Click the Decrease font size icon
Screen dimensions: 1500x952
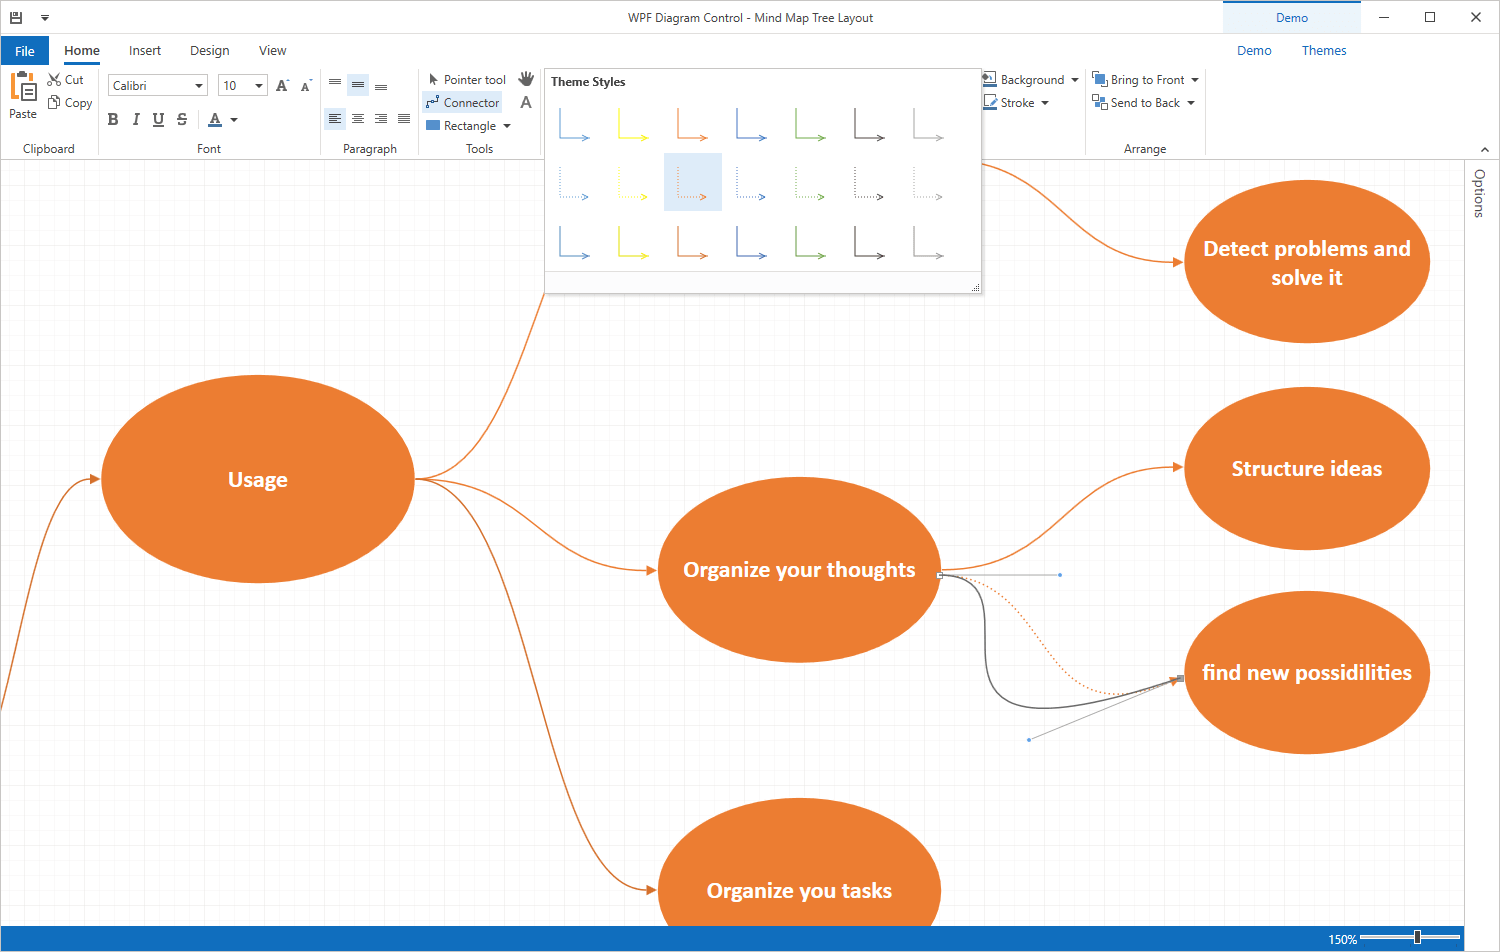[x=306, y=86]
